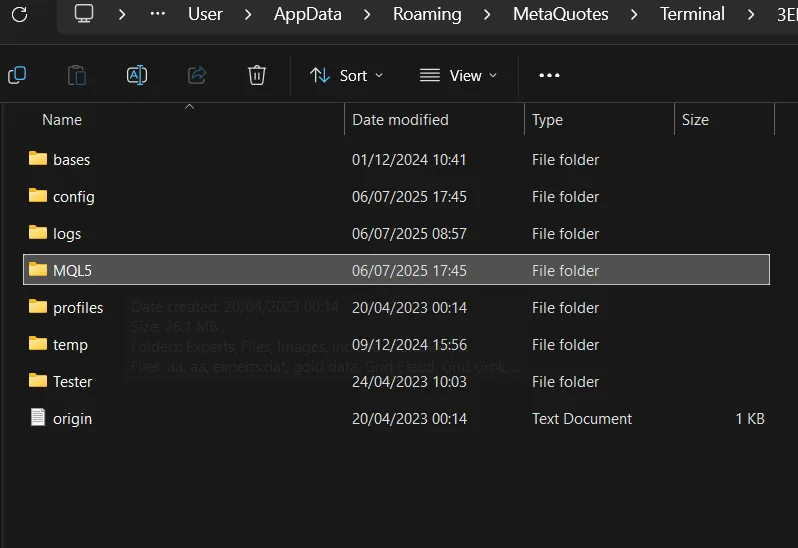Sort files by the Date modified header
Screen dimensions: 798x548
[401, 120]
